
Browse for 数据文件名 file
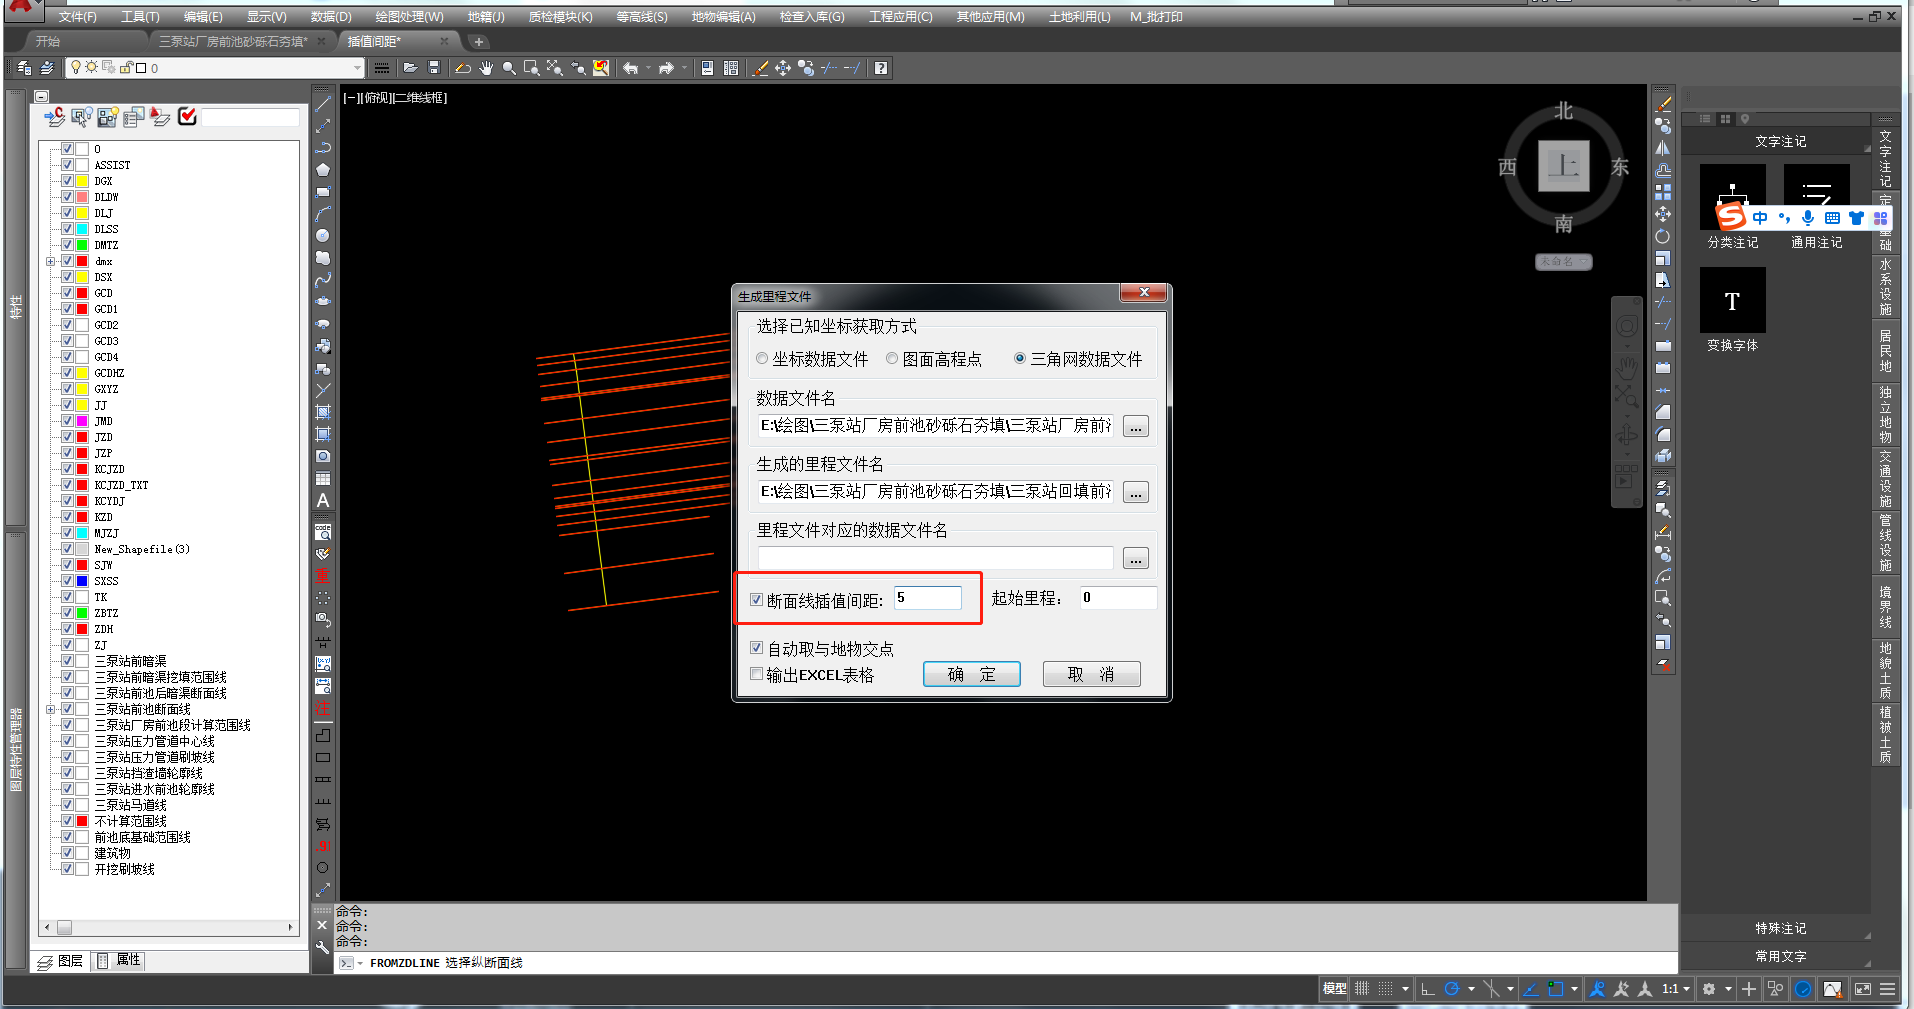pyautogui.click(x=1135, y=427)
